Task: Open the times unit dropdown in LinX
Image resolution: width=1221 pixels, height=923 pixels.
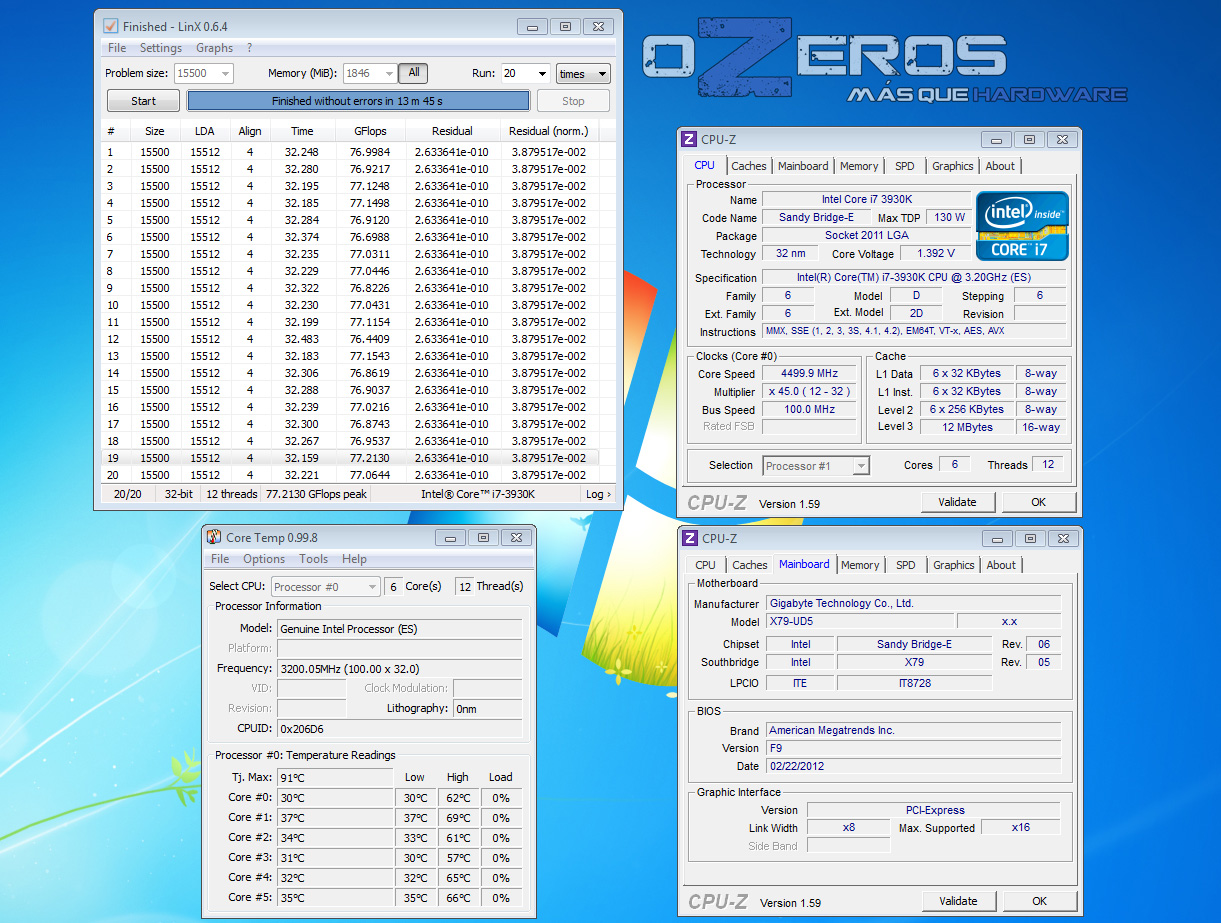Action: (x=583, y=73)
